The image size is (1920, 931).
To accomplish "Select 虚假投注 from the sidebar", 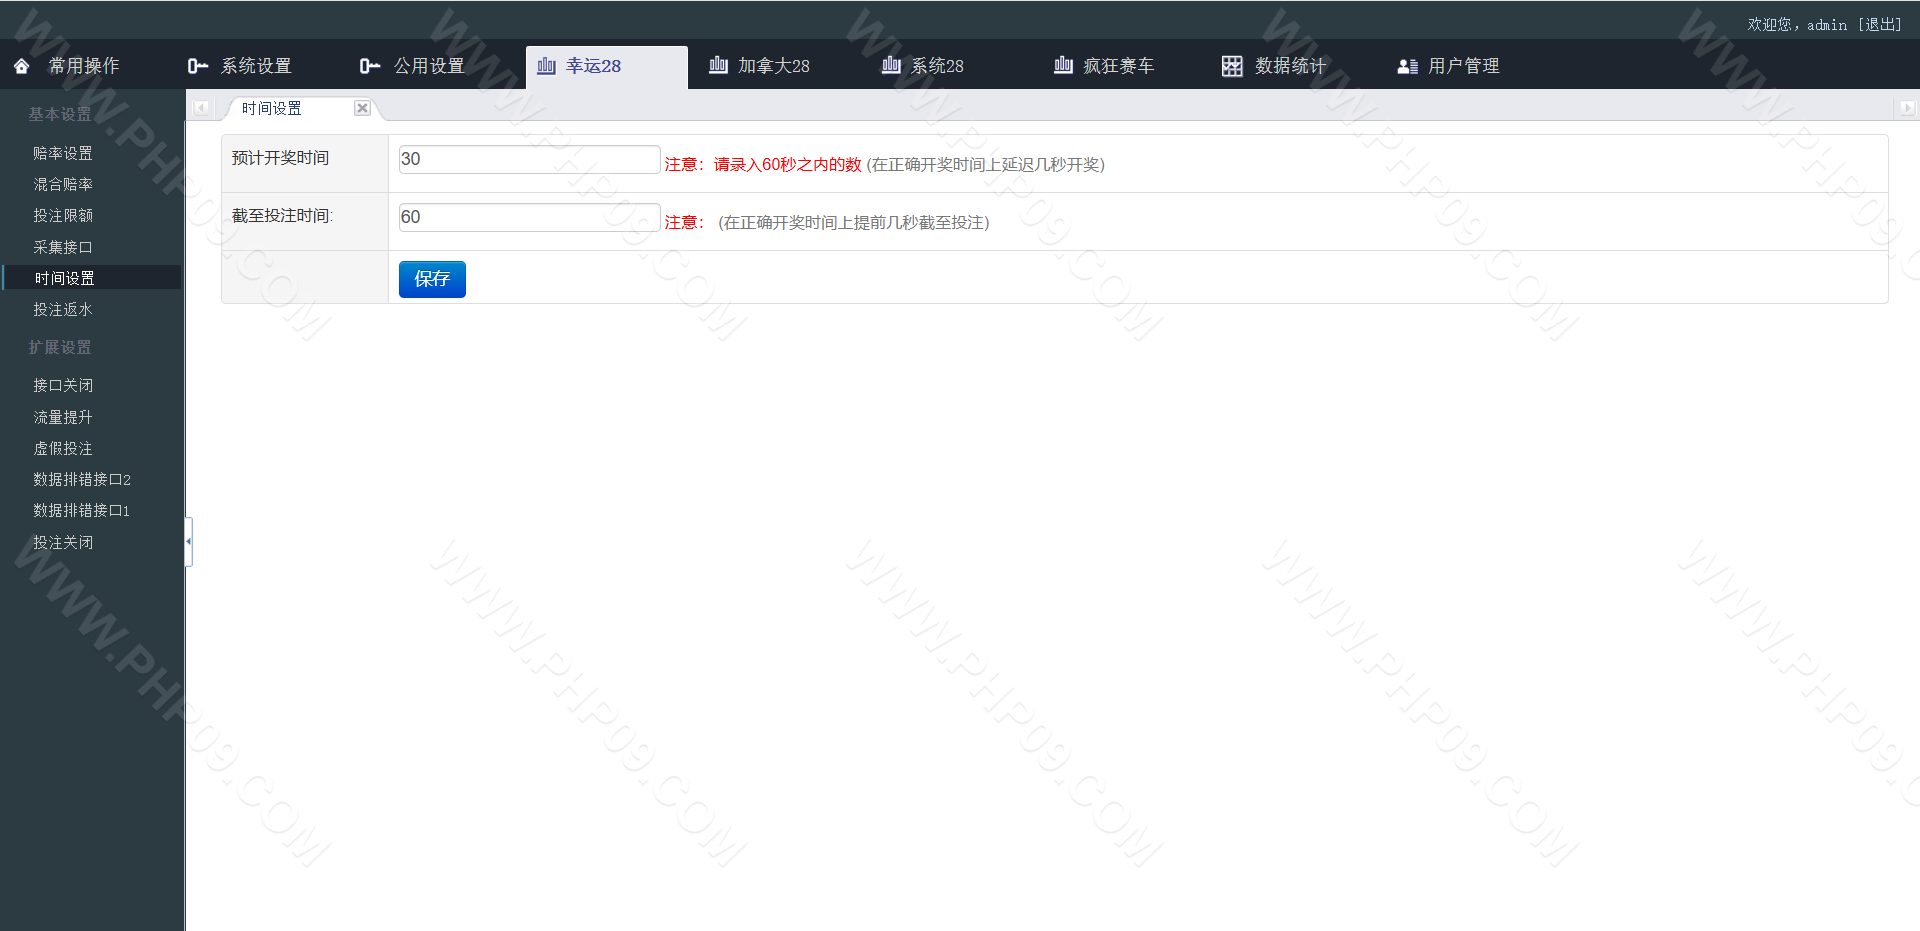I will 63,449.
